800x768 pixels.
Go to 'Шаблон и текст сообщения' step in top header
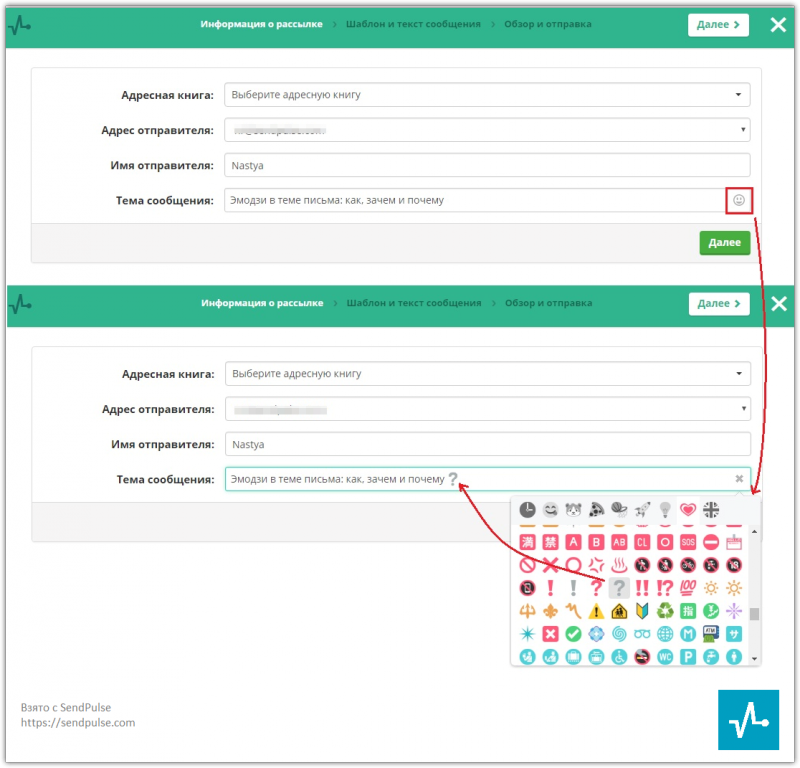[413, 24]
